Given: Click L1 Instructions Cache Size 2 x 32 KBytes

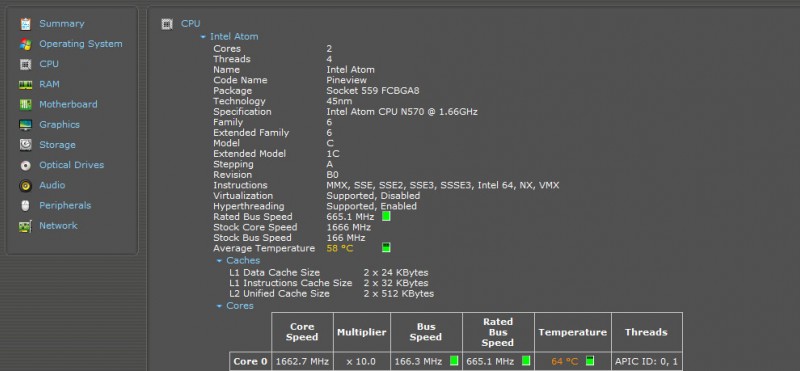Looking at the screenshot, I should pos(396,283).
